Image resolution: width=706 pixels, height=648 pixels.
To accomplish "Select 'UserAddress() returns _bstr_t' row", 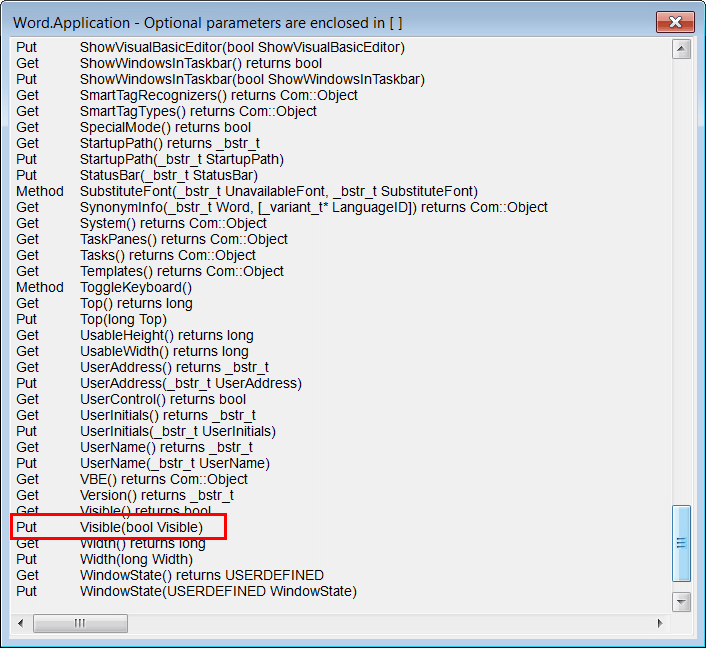I will [142, 367].
